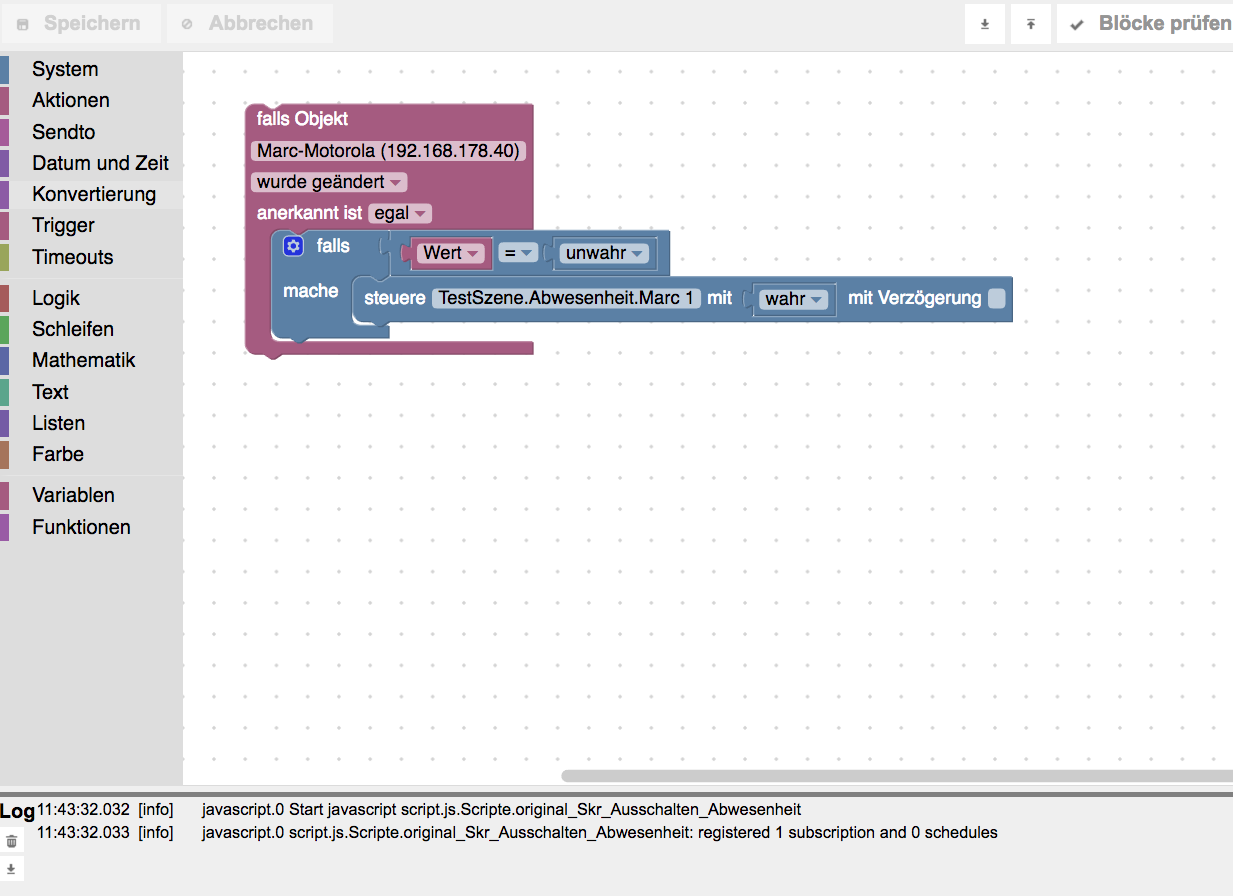1233x896 pixels.
Task: Open the 'unwahr' boolean dropdown
Action: click(x=604, y=253)
